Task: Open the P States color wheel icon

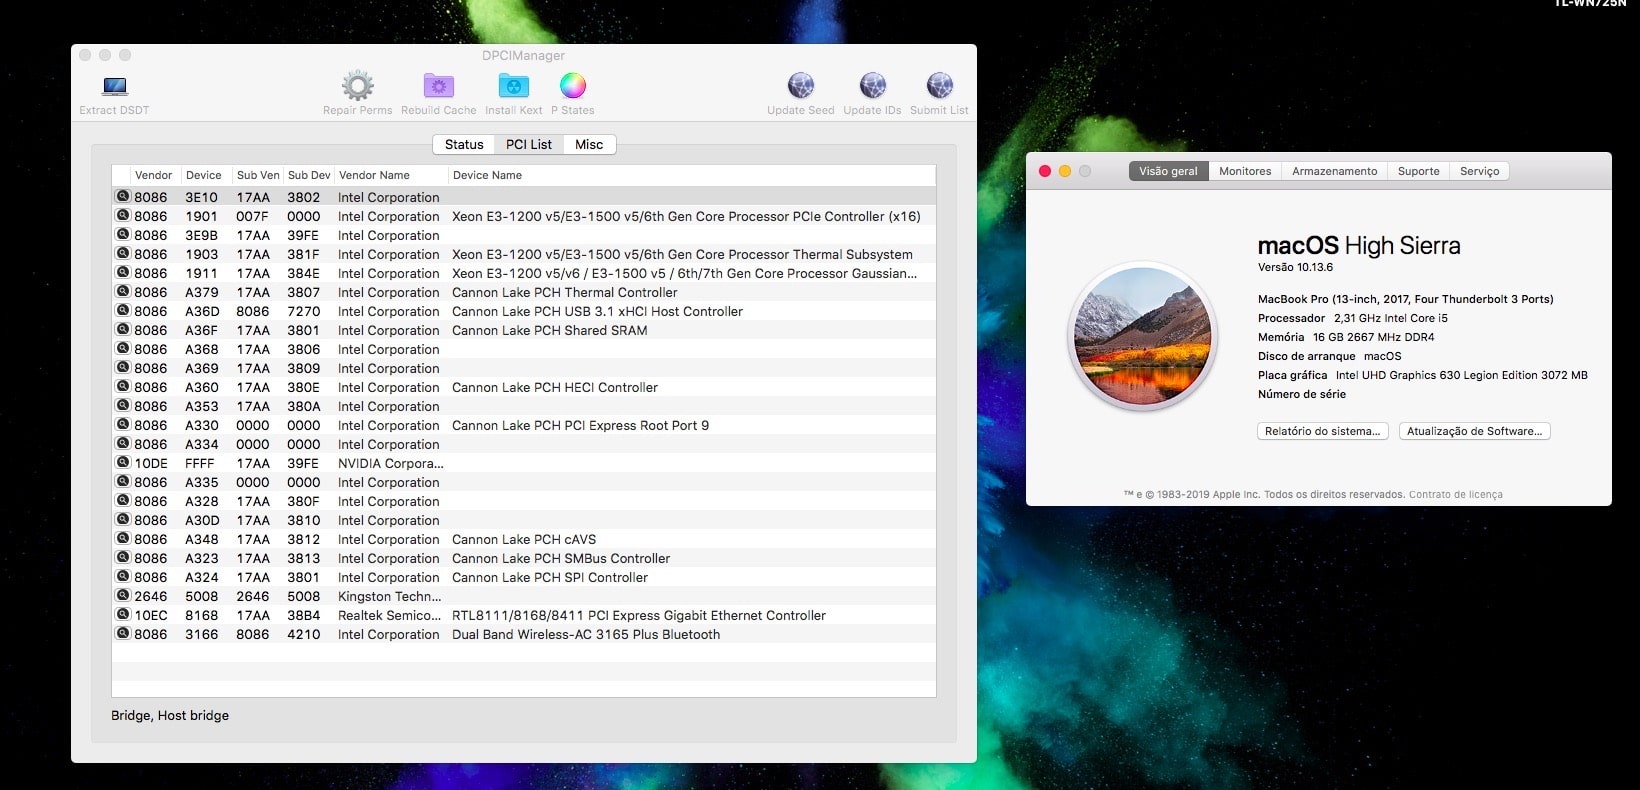Action: point(572,86)
